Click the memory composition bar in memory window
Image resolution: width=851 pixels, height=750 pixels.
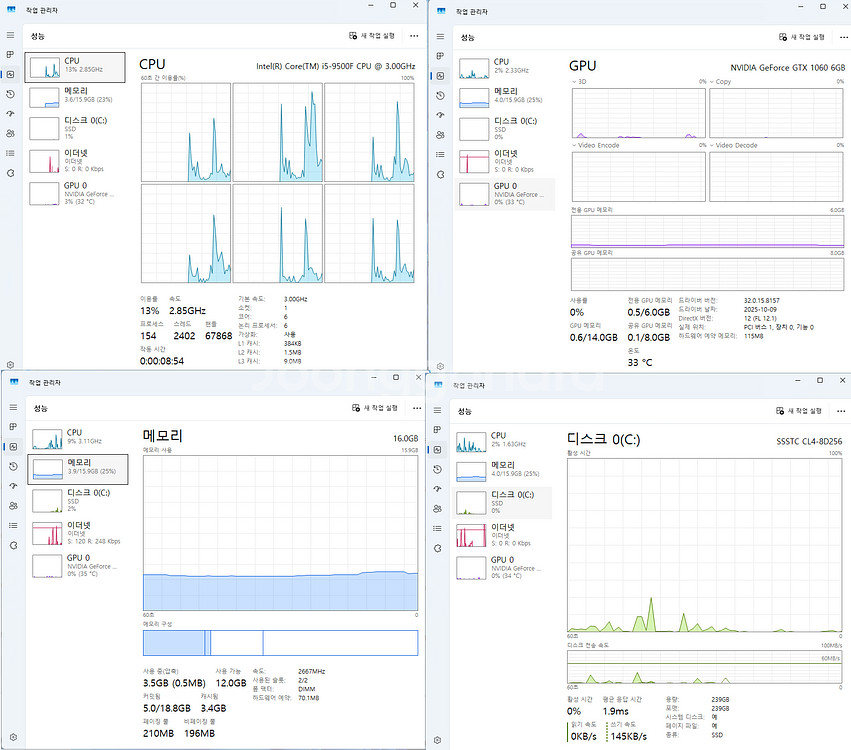[x=280, y=642]
